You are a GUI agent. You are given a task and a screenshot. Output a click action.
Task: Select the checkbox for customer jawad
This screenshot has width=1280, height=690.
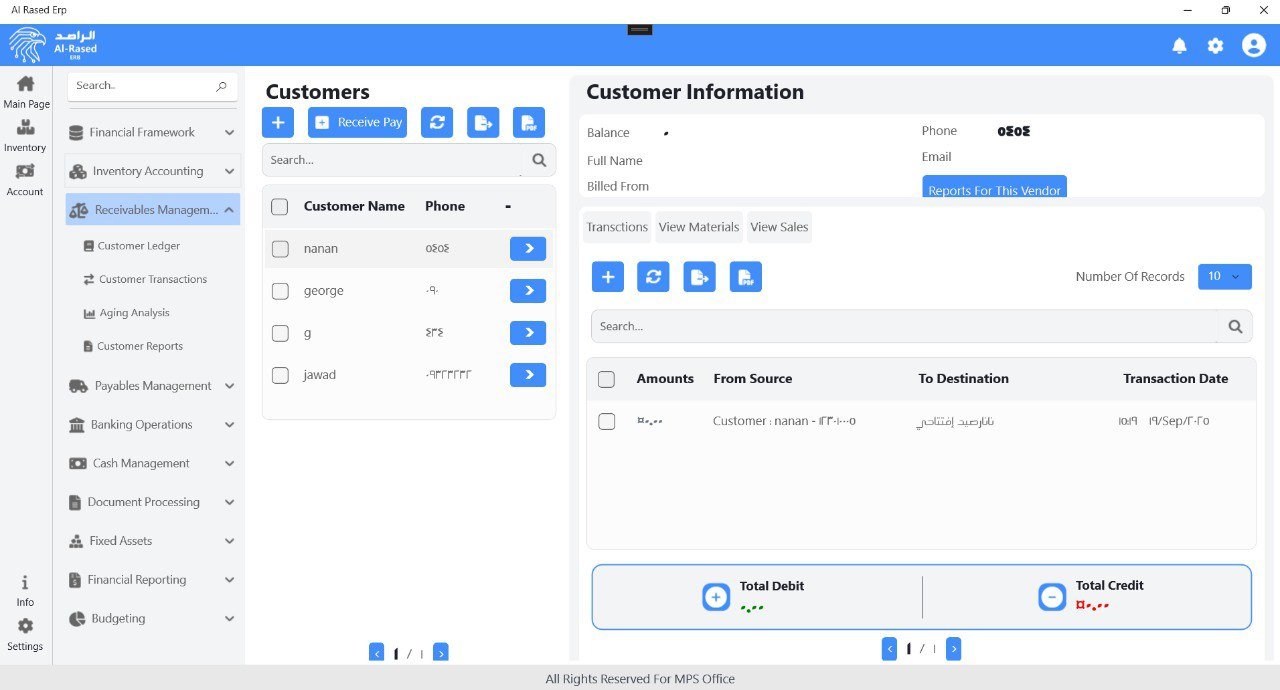[280, 375]
